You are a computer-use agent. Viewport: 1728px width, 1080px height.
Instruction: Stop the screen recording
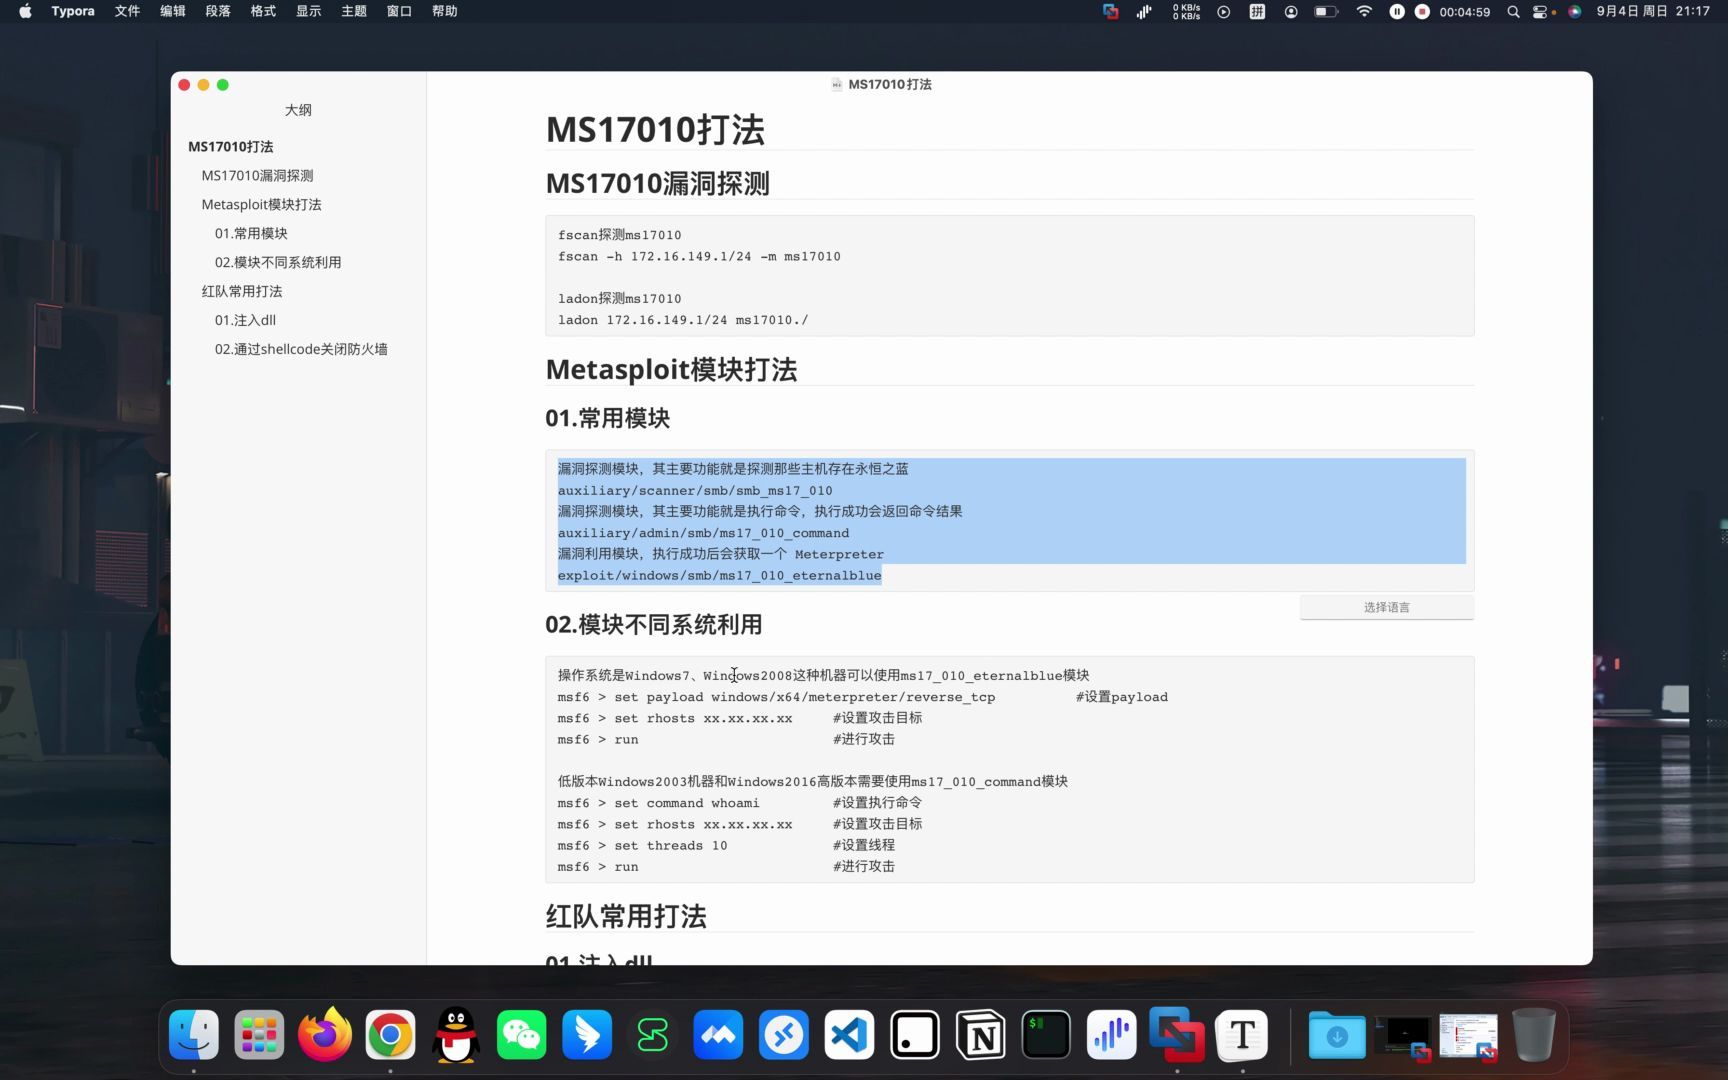coord(1422,11)
